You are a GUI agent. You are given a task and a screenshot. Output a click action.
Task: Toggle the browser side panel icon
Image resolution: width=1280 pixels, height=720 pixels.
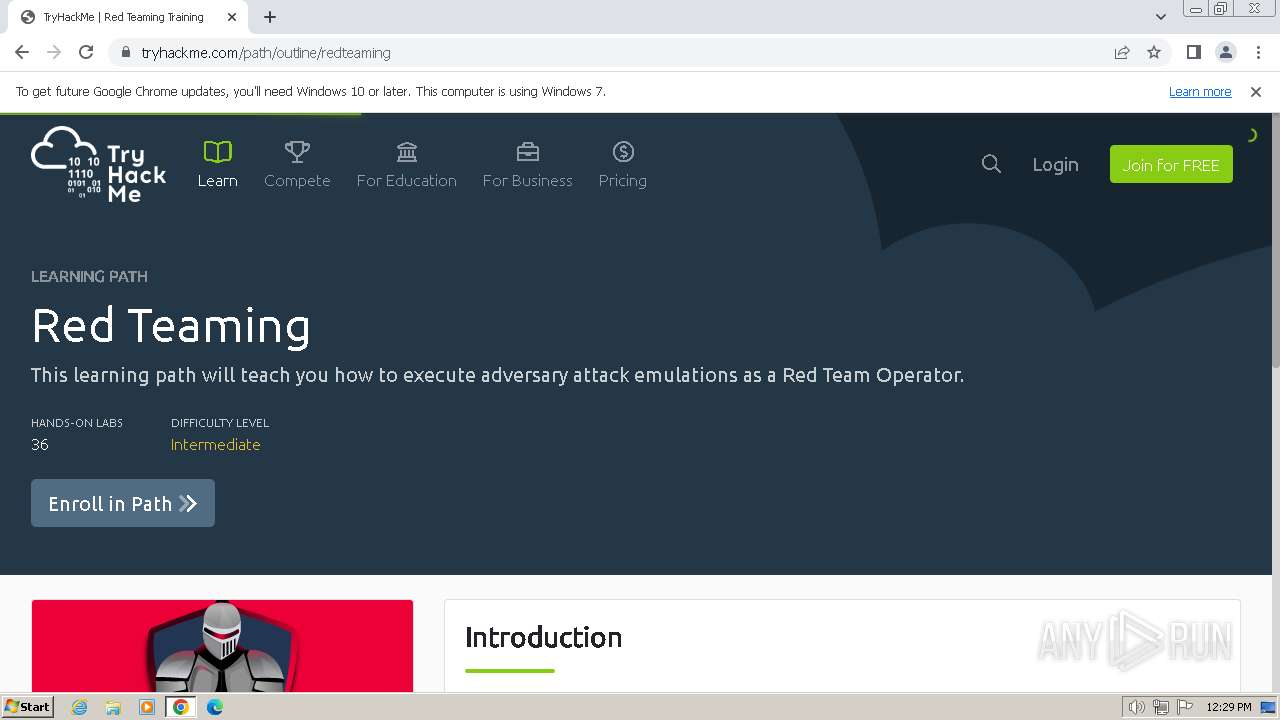pos(1193,52)
